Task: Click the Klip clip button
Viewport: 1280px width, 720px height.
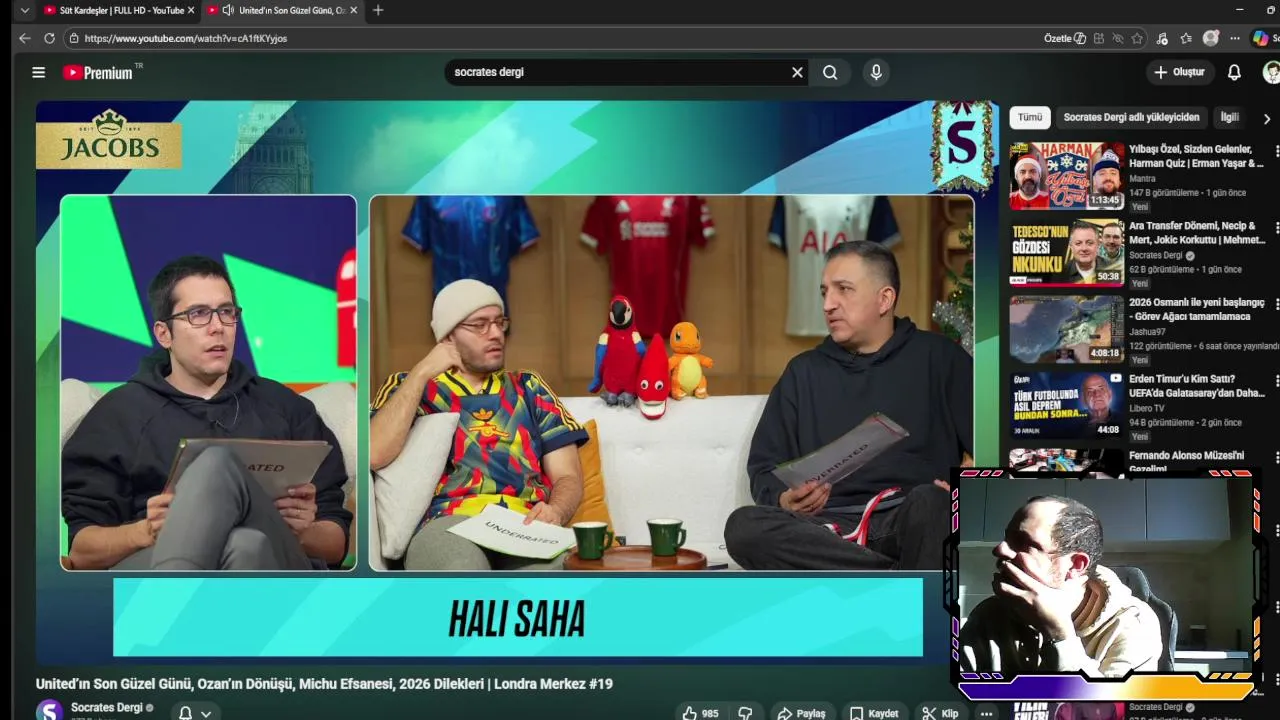Action: pyautogui.click(x=939, y=713)
